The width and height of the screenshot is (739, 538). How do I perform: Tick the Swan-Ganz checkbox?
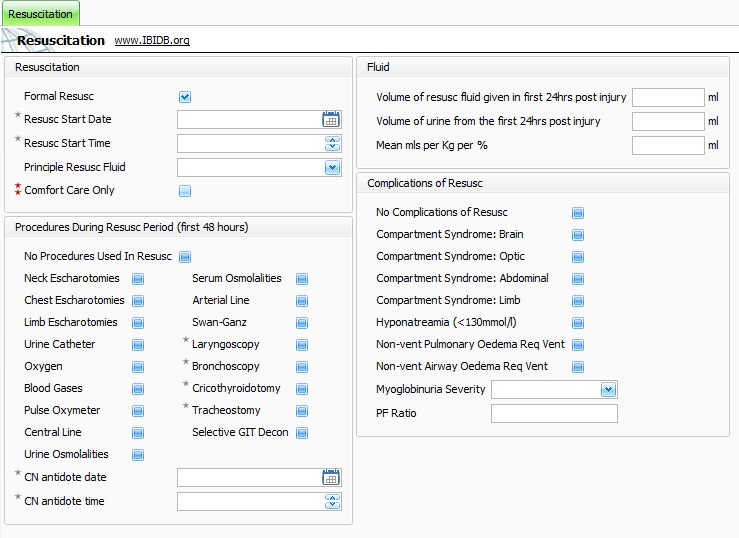click(302, 323)
